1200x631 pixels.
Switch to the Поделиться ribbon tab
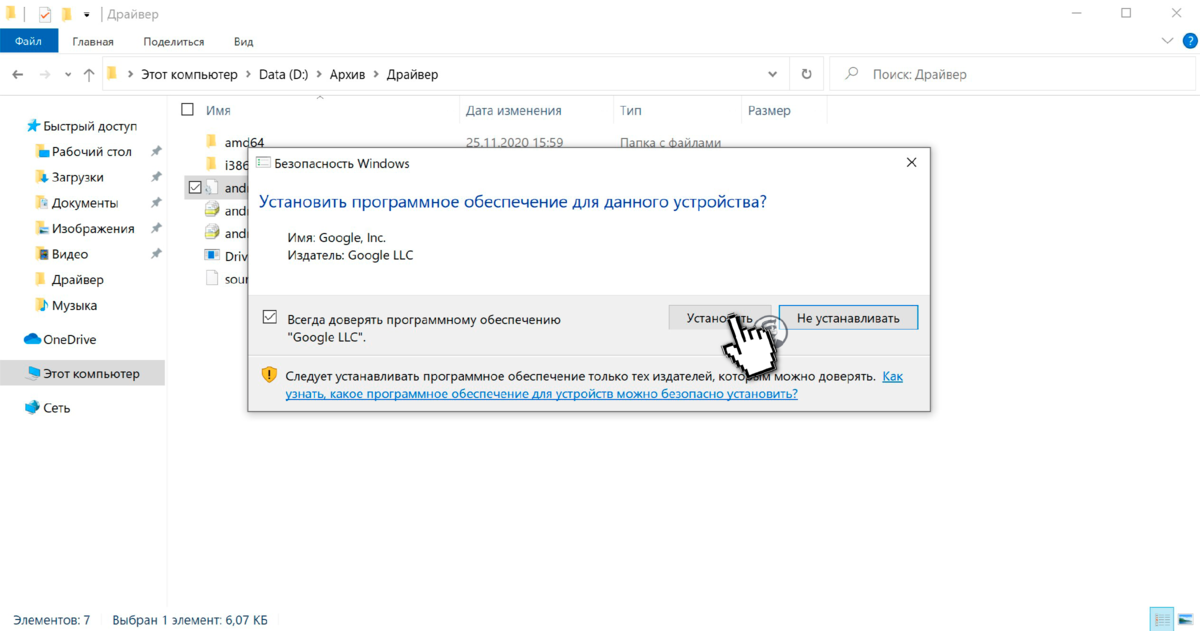(173, 41)
